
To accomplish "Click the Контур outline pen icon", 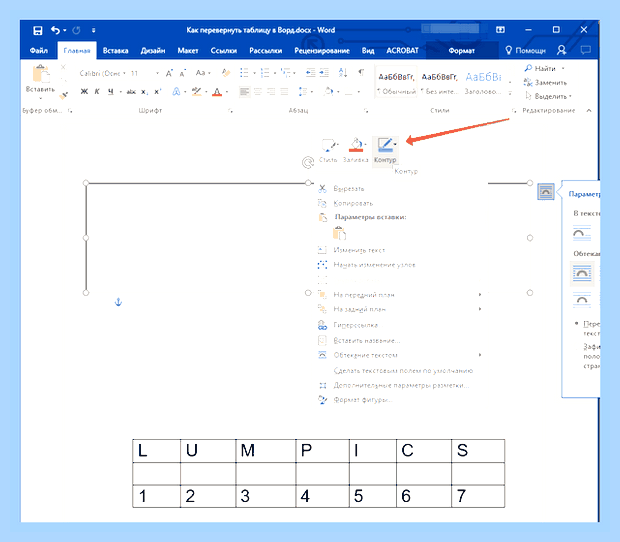I will (385, 145).
